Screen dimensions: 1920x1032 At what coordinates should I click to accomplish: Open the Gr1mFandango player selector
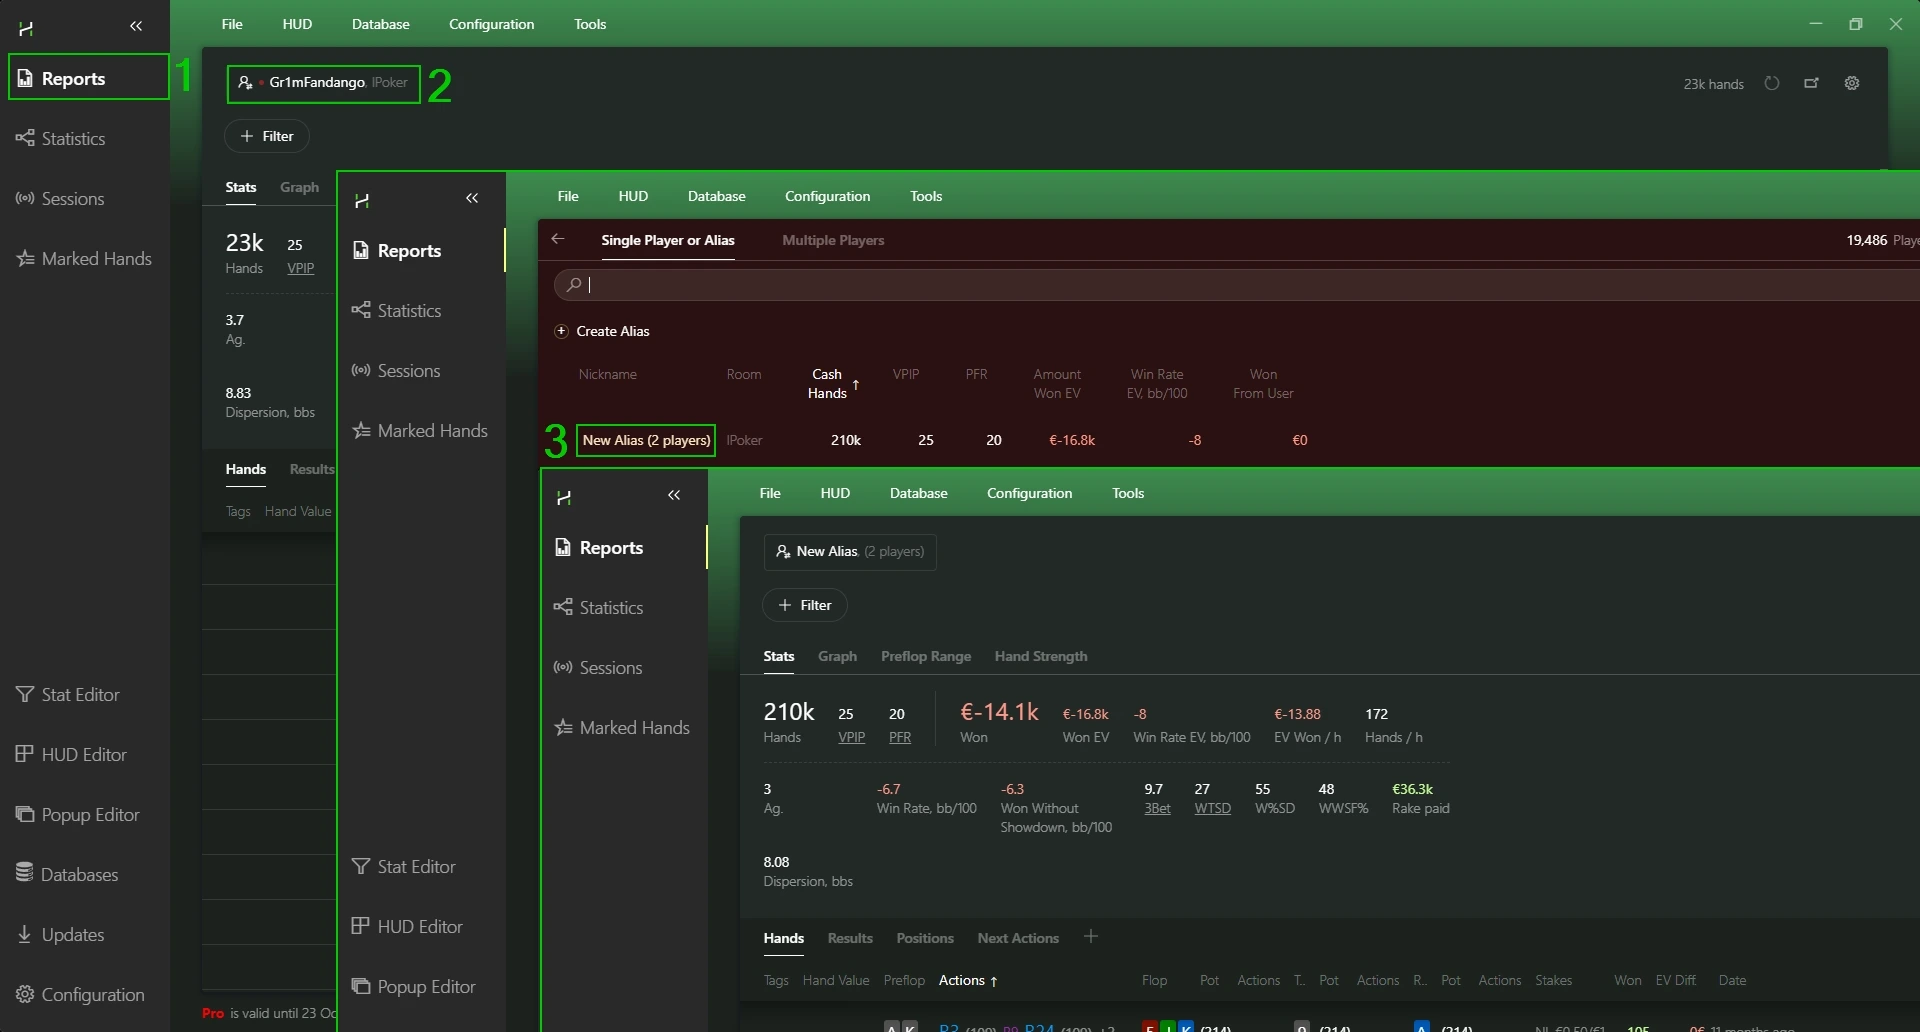[324, 83]
